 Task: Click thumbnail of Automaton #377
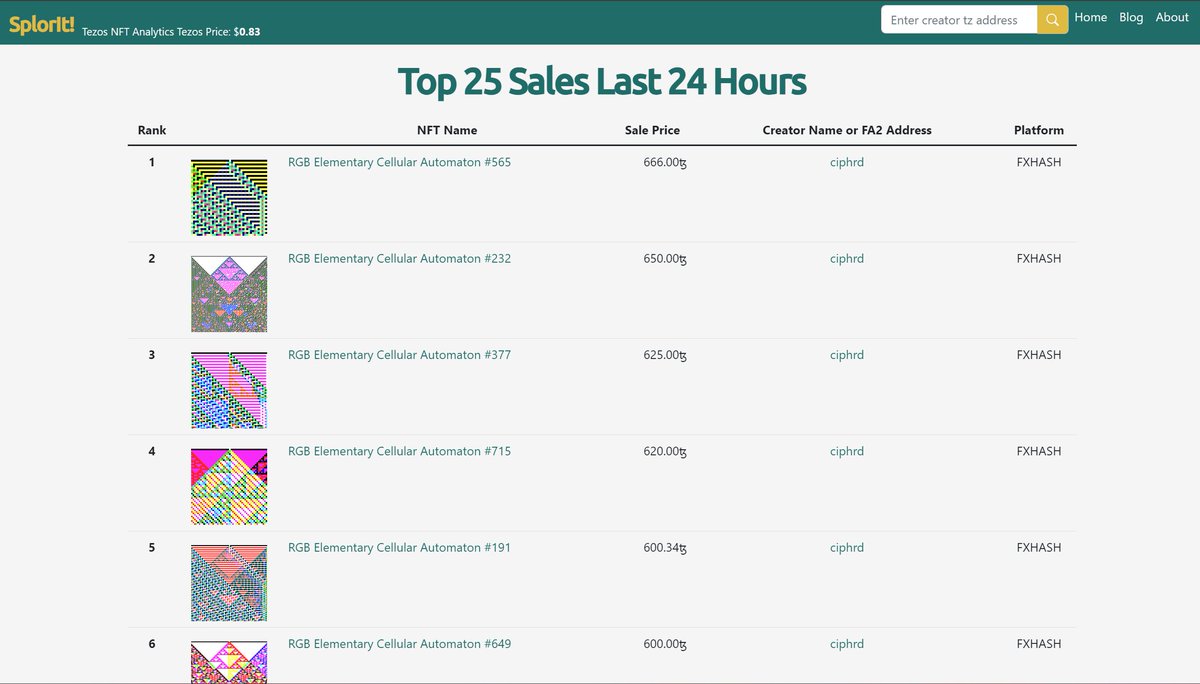coord(229,390)
